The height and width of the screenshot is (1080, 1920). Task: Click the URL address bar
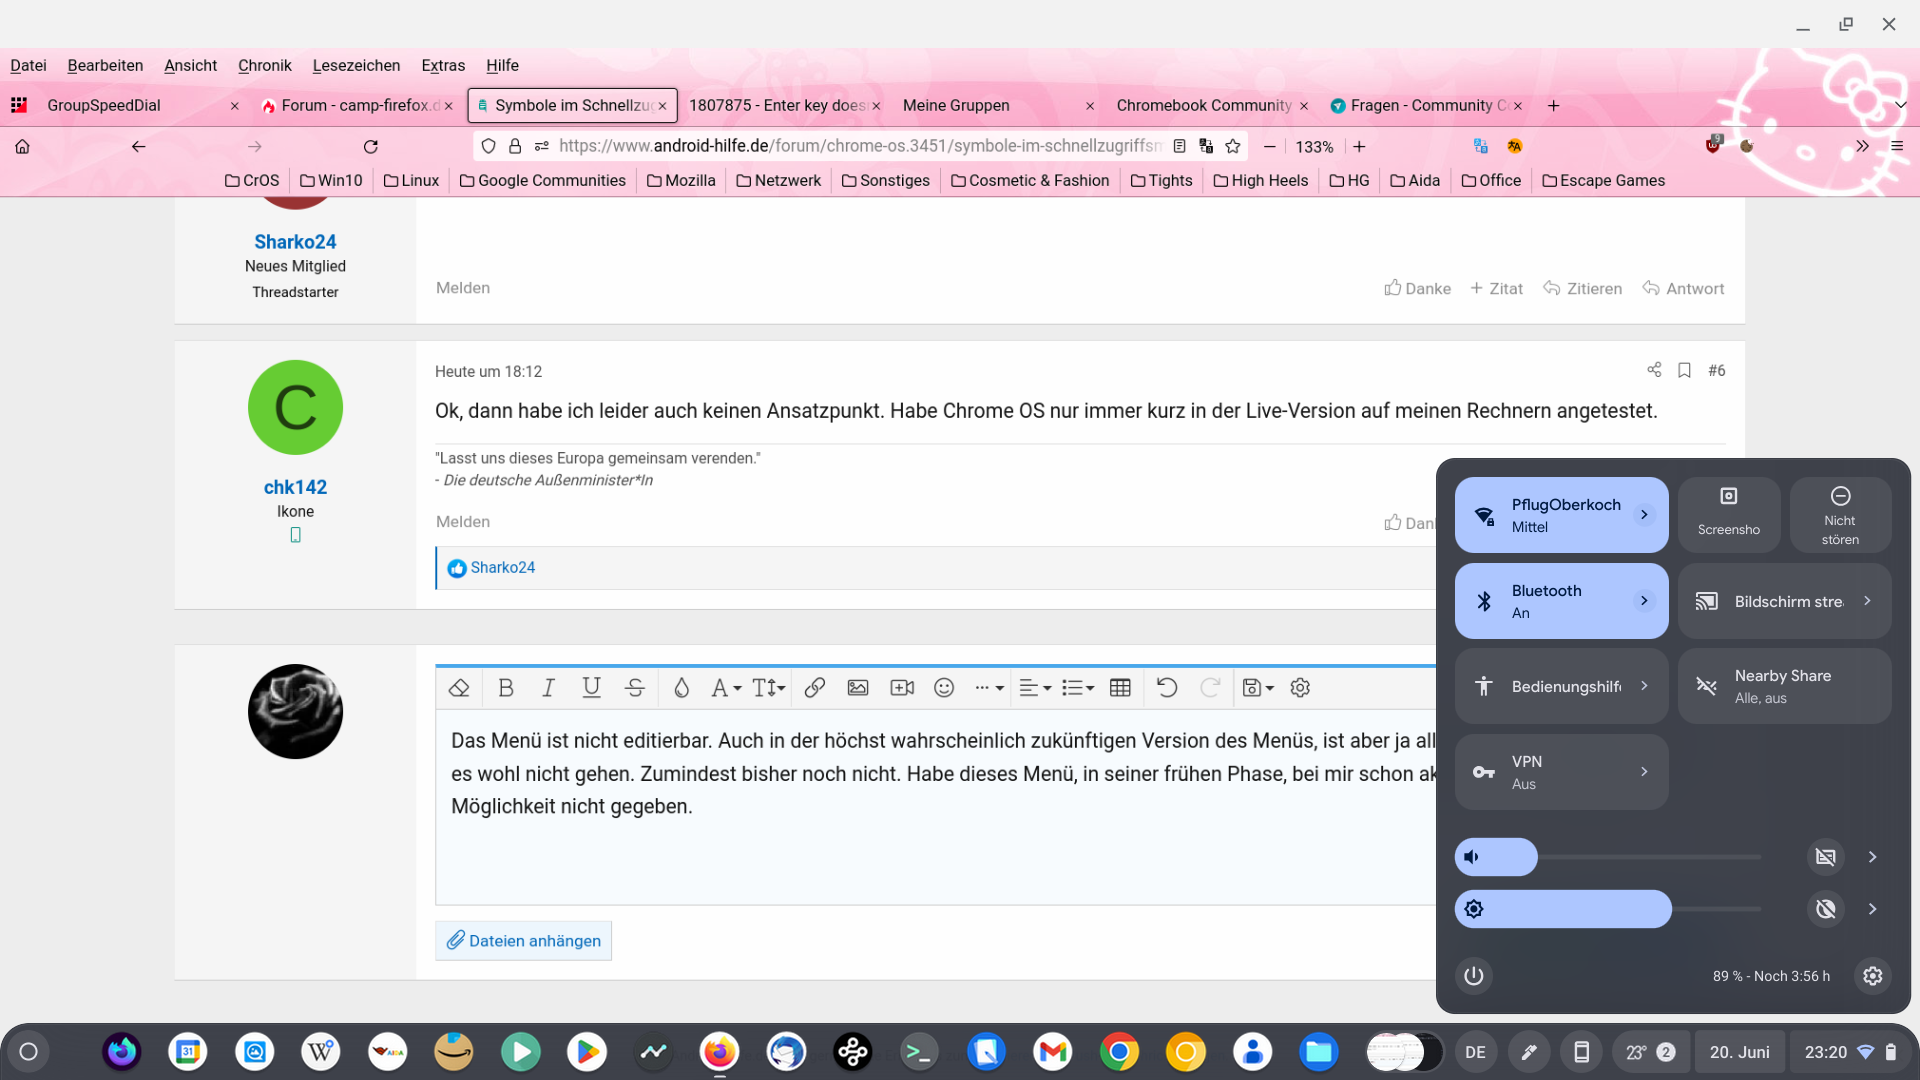coord(860,146)
